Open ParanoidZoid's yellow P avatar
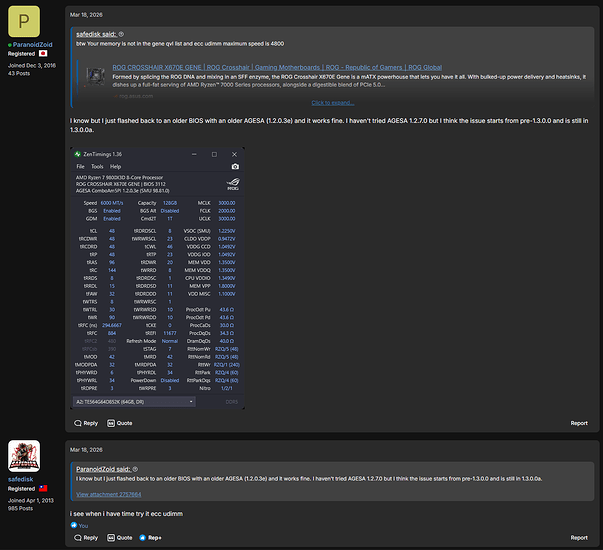This screenshot has height=550, width=603. 24,21
